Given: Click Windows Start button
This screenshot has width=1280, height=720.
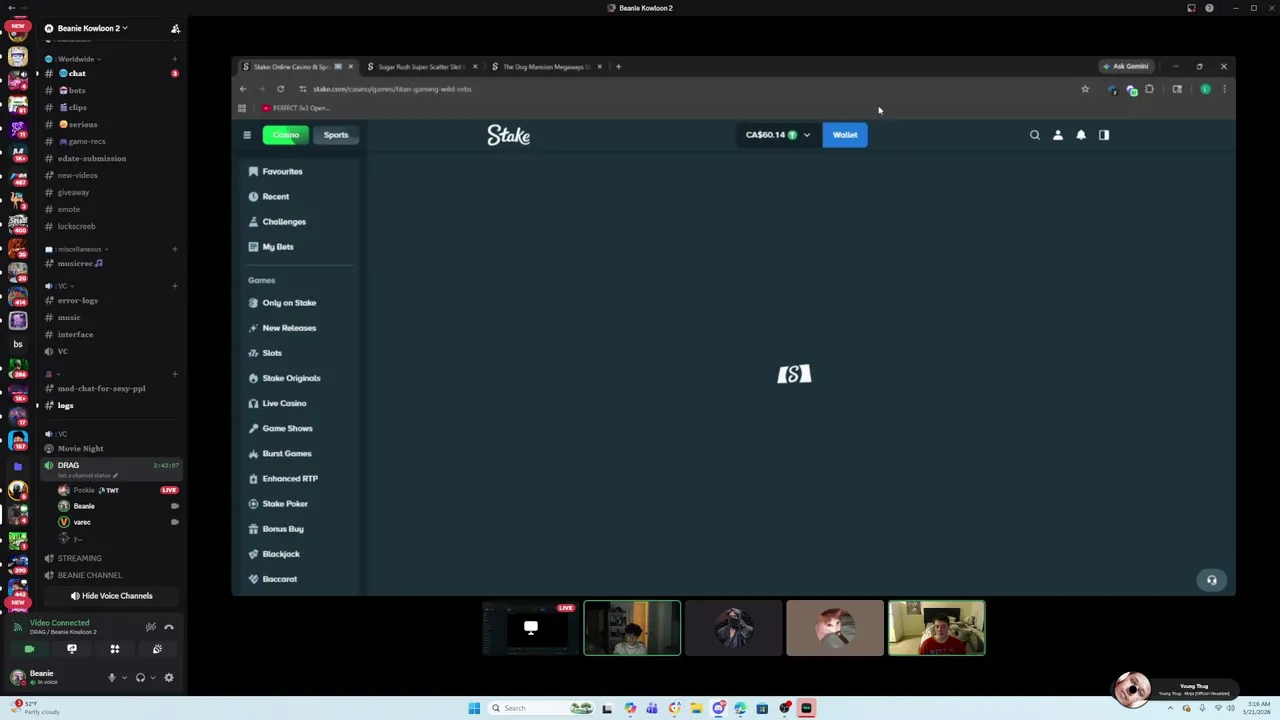Looking at the screenshot, I should [x=474, y=708].
